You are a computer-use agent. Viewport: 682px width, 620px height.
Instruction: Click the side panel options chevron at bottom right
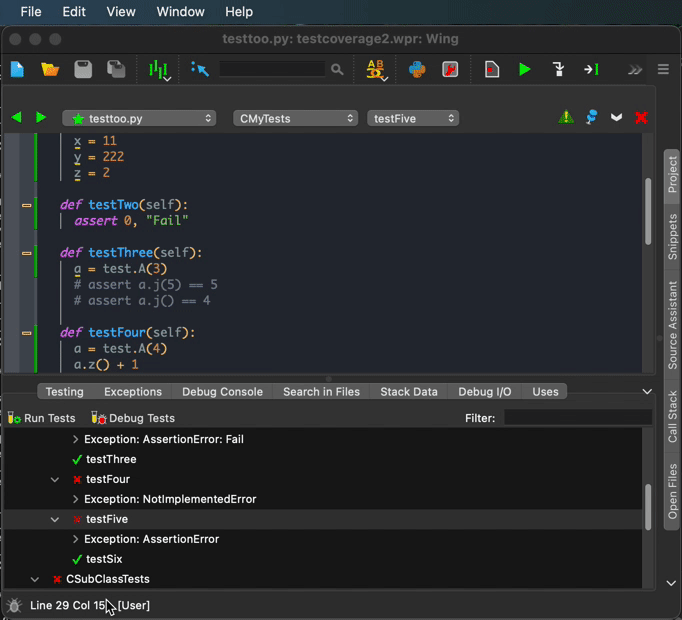[x=671, y=583]
